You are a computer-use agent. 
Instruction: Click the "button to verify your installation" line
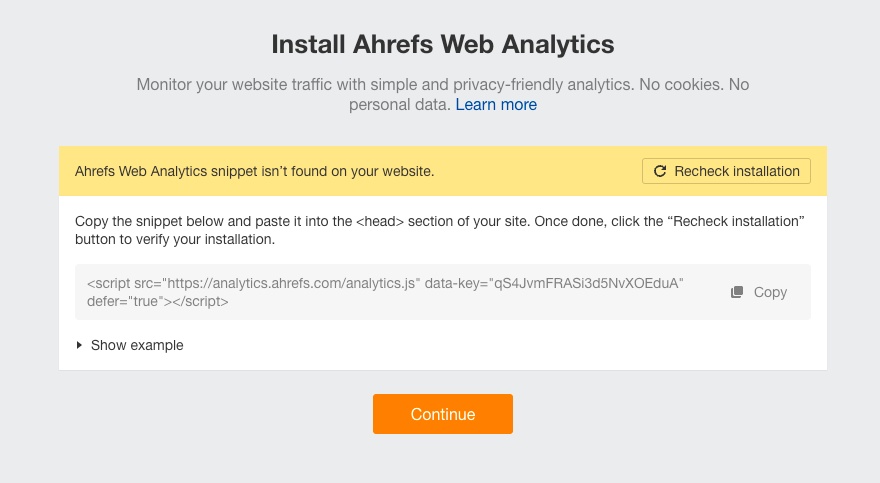click(174, 239)
